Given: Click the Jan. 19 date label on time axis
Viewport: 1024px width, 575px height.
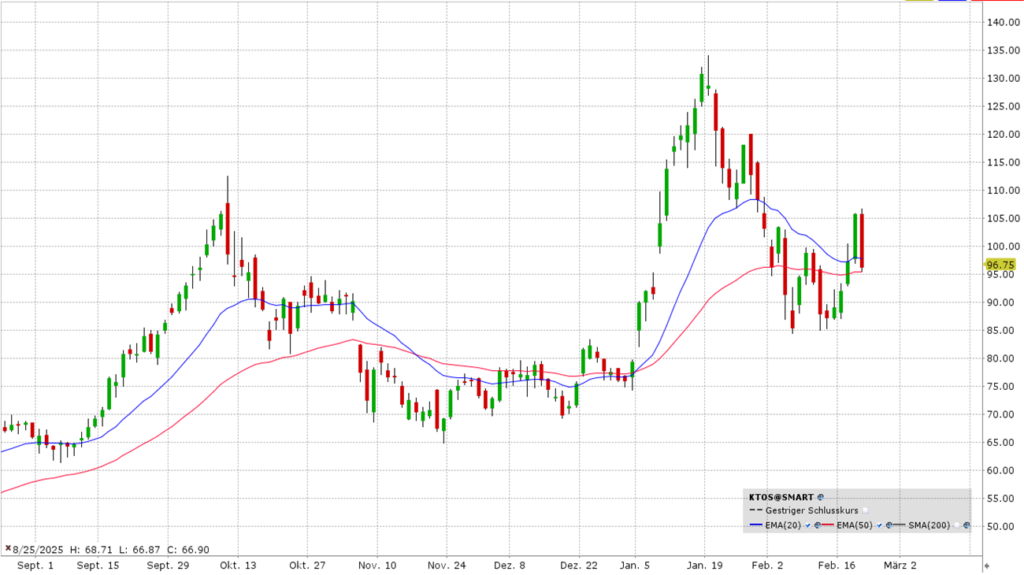Looking at the screenshot, I should click(x=703, y=564).
